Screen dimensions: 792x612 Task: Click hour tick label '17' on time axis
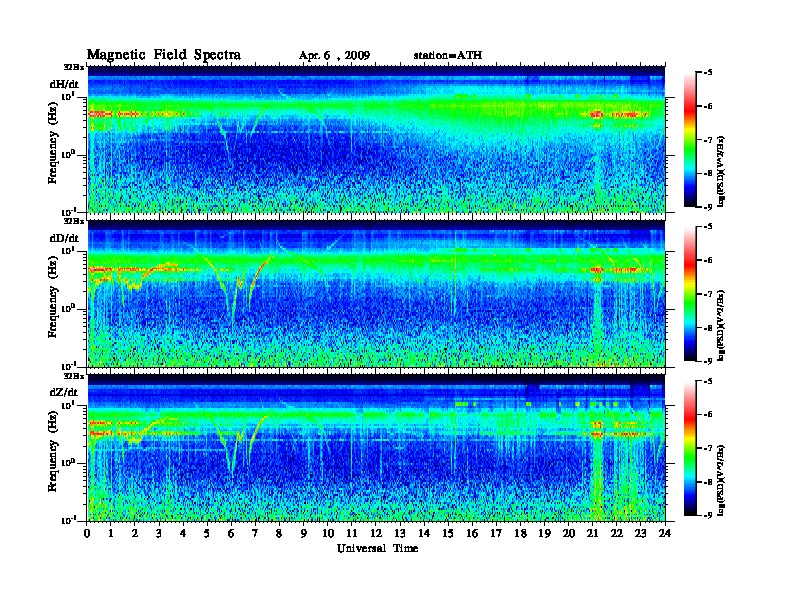pos(496,533)
